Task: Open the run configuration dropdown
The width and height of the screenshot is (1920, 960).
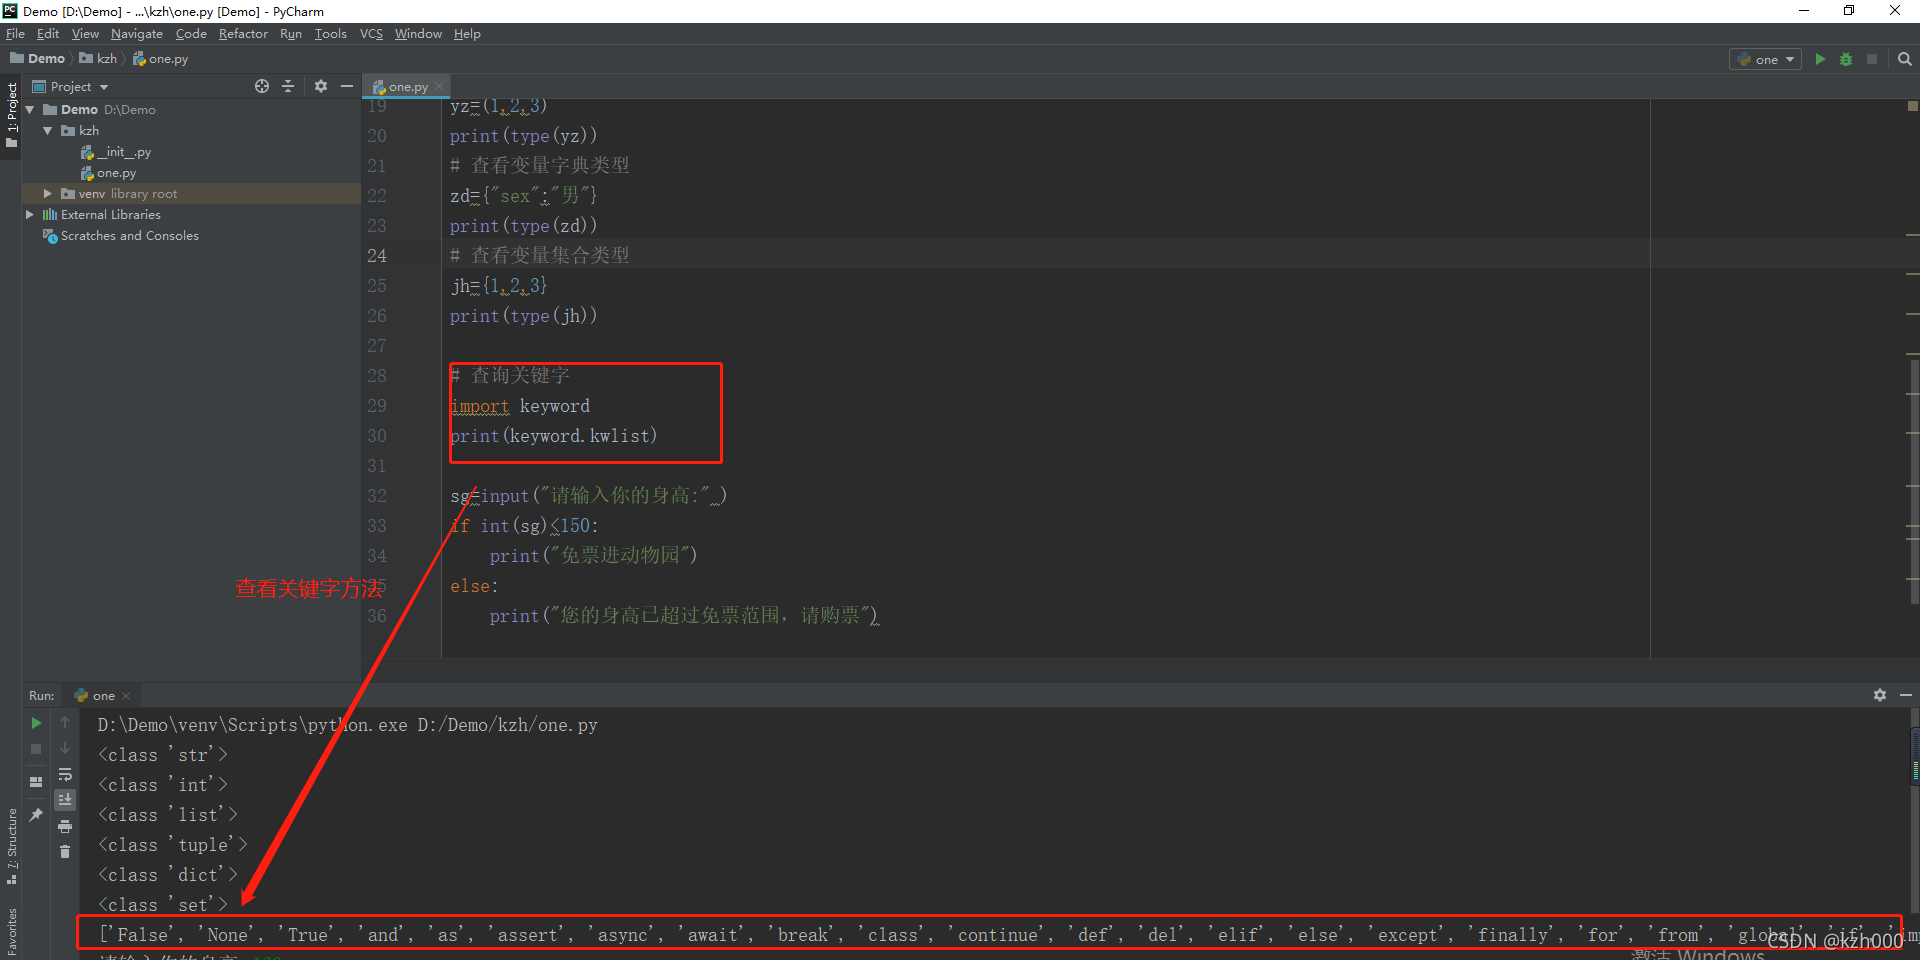Action: pos(1765,59)
